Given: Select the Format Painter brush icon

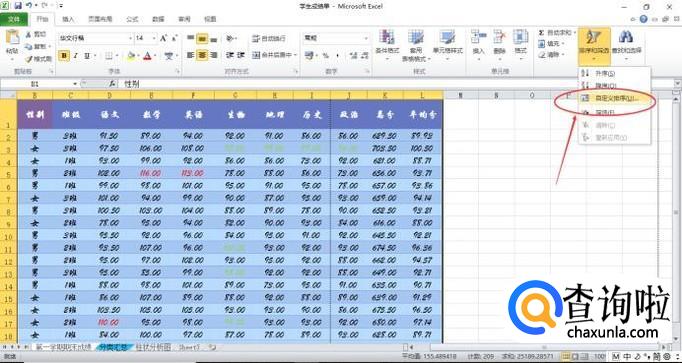Looking at the screenshot, I should [x=29, y=59].
